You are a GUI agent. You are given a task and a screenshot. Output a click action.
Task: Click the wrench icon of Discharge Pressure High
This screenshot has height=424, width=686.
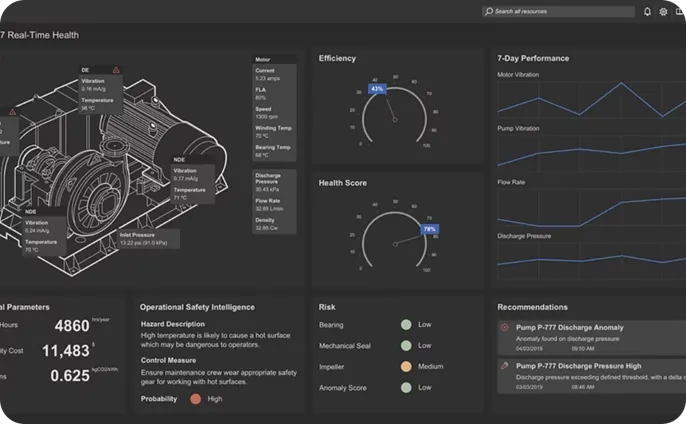tap(504, 365)
